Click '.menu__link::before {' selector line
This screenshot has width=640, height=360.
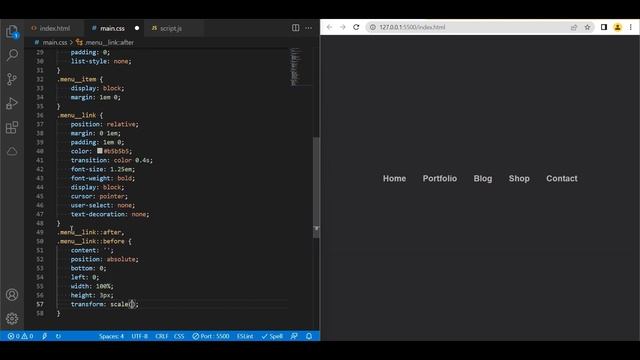click(94, 241)
